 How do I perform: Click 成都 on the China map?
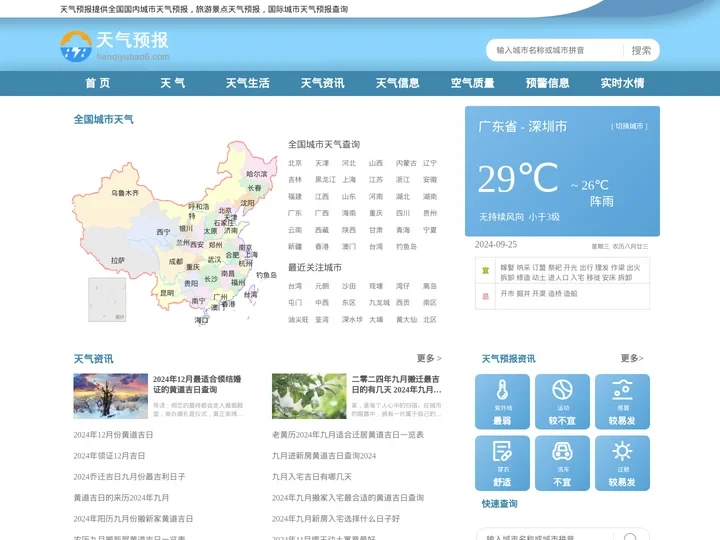(176, 261)
